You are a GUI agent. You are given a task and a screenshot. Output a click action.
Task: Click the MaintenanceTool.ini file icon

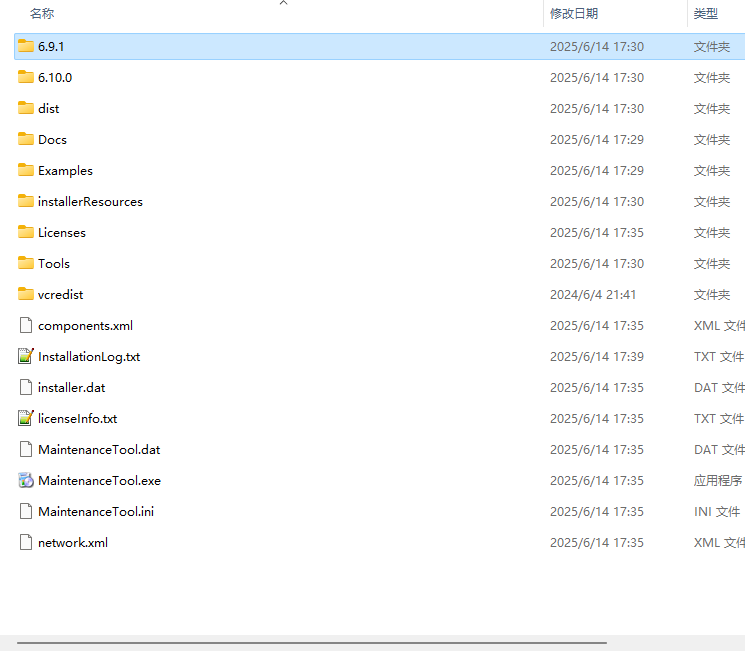tap(26, 511)
